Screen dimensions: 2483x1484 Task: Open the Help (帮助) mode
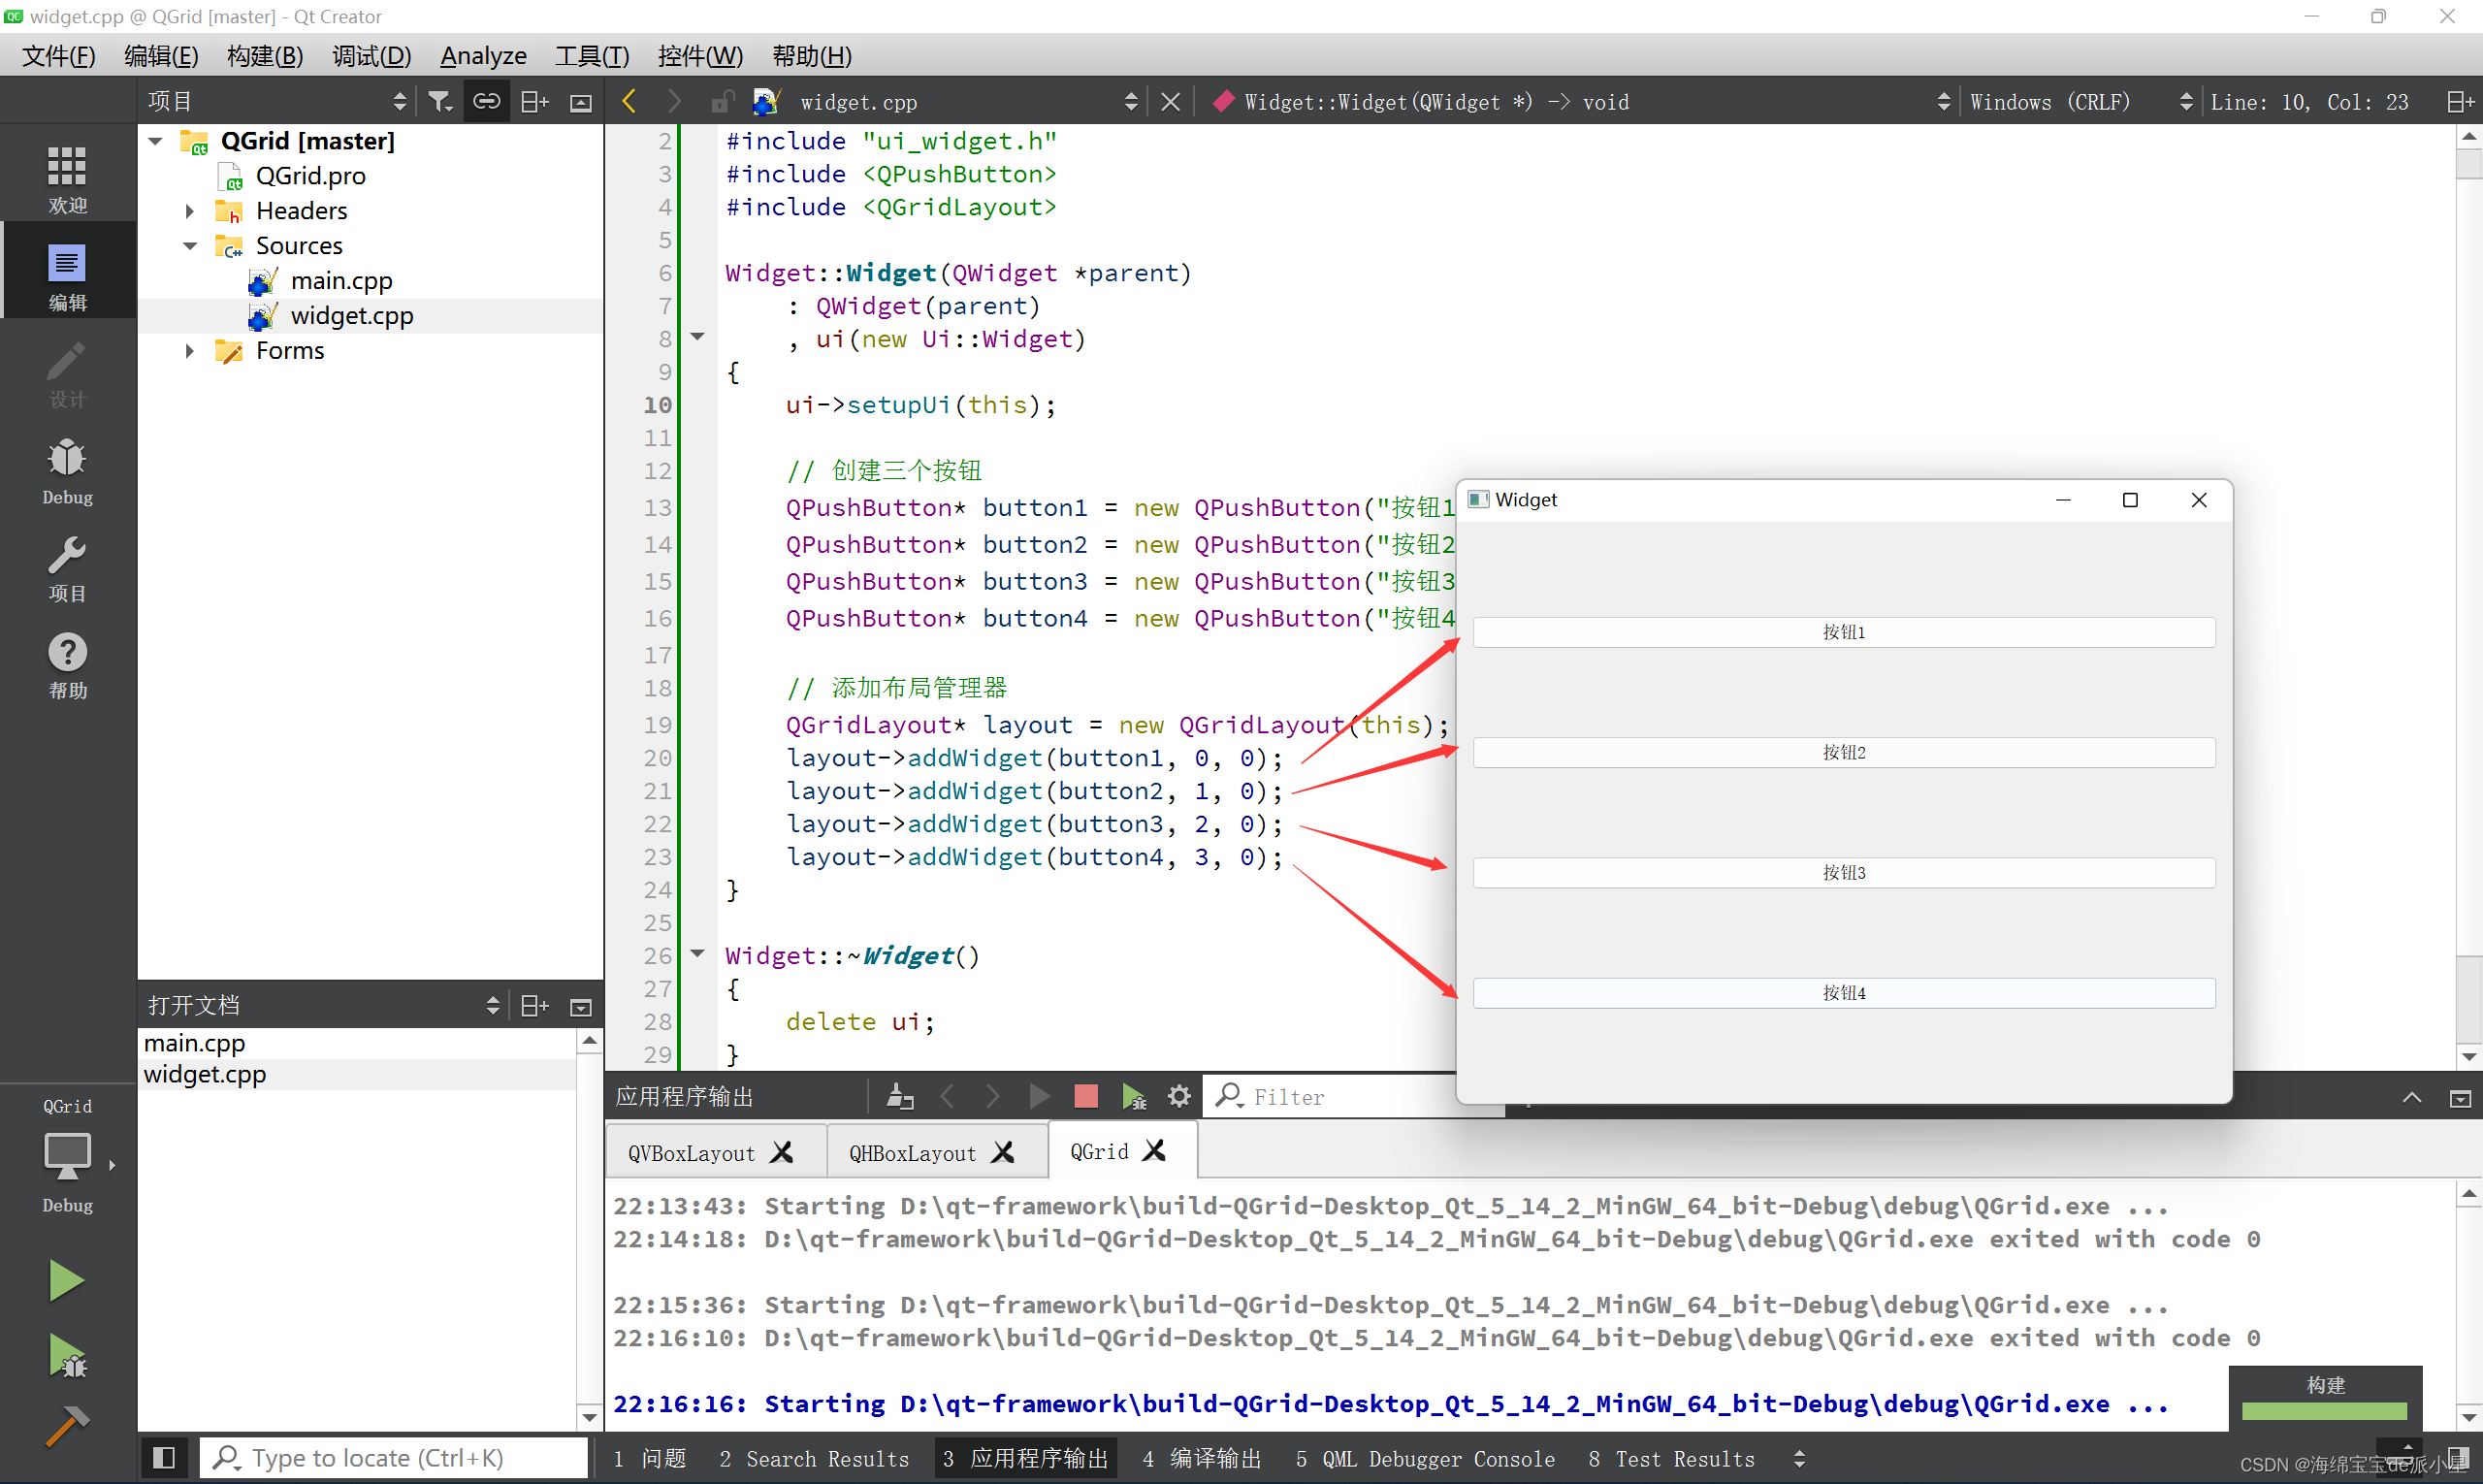pos(67,665)
